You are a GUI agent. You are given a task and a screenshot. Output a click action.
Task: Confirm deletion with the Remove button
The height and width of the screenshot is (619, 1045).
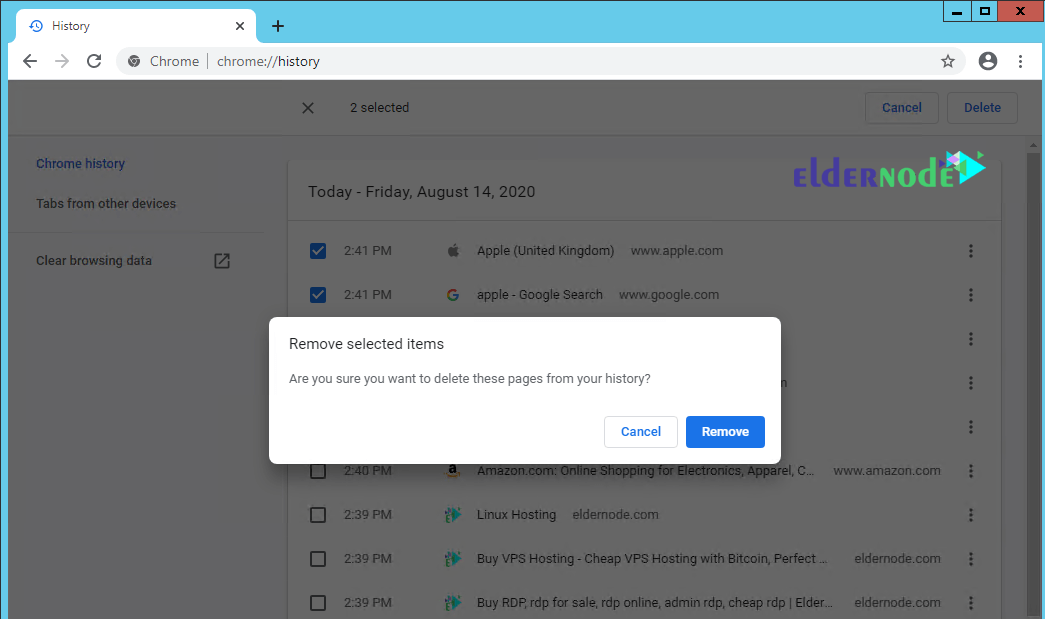pos(725,432)
